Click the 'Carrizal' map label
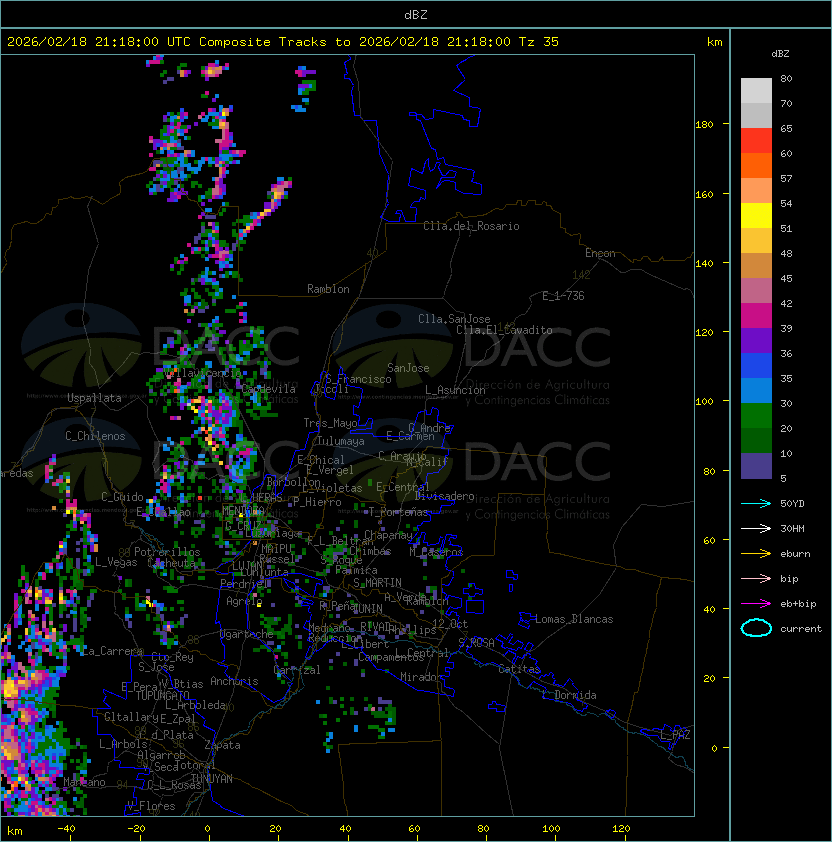The width and height of the screenshot is (832, 842). click(x=297, y=670)
